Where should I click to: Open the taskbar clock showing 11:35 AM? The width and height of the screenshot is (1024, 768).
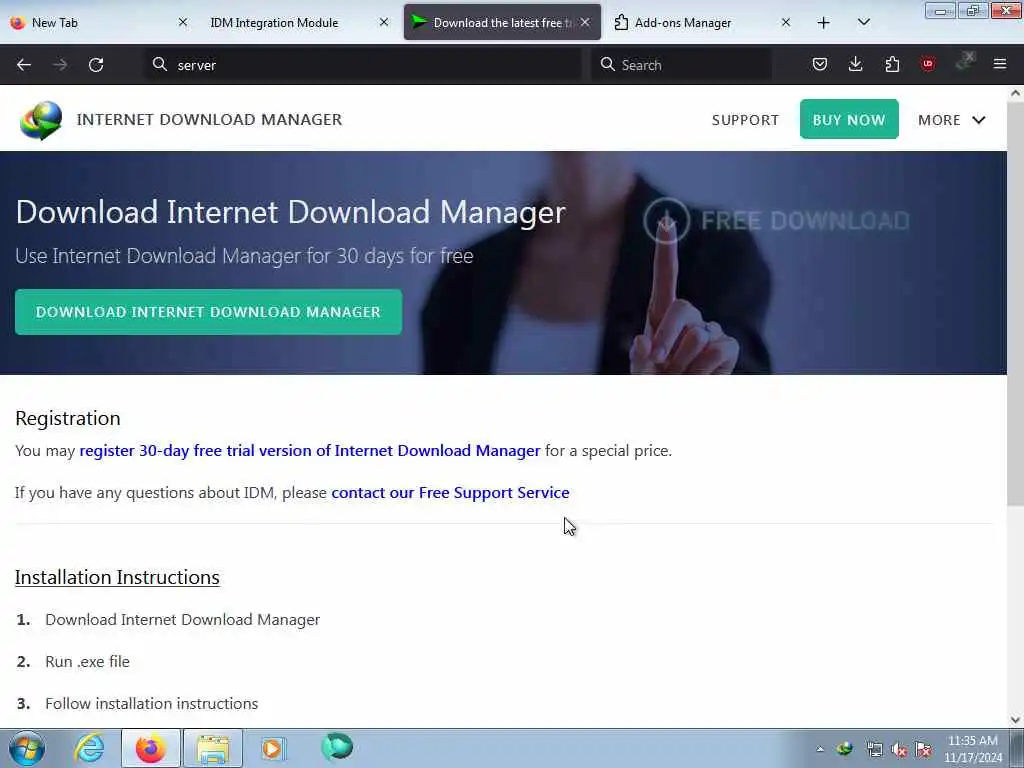click(973, 749)
